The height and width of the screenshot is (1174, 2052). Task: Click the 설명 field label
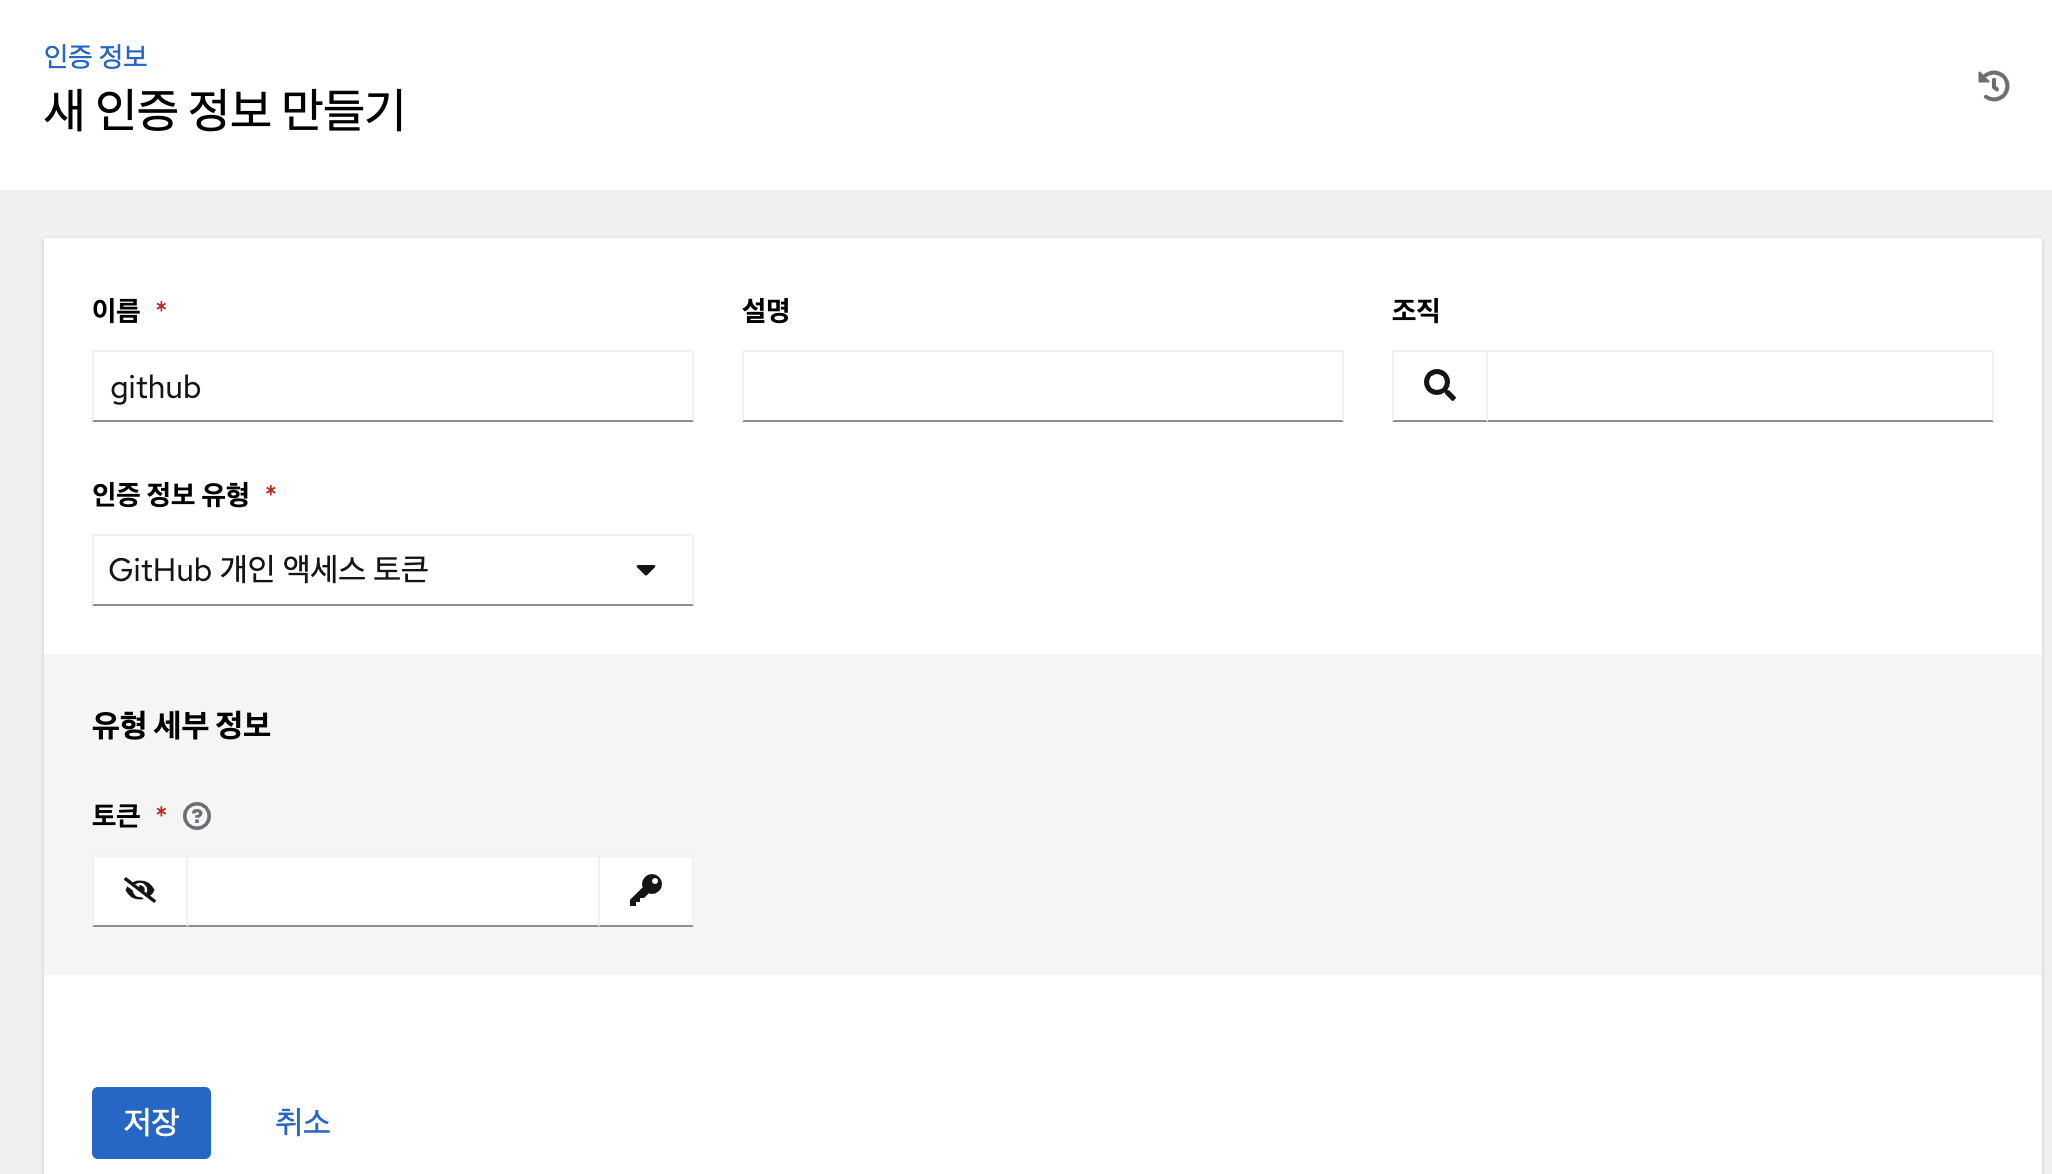(x=766, y=310)
